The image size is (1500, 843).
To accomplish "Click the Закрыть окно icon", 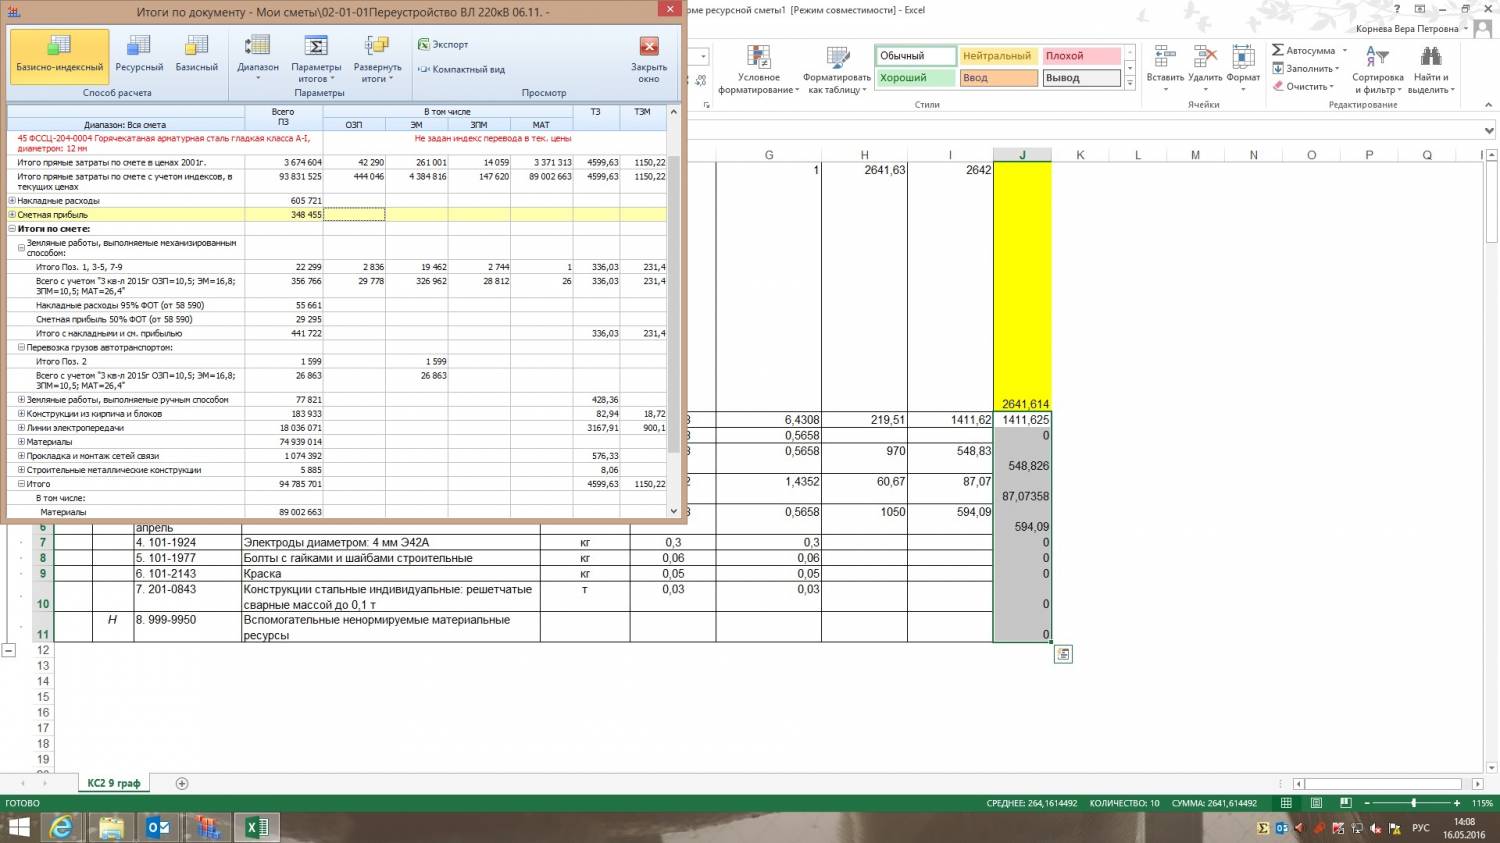I will 649,47.
